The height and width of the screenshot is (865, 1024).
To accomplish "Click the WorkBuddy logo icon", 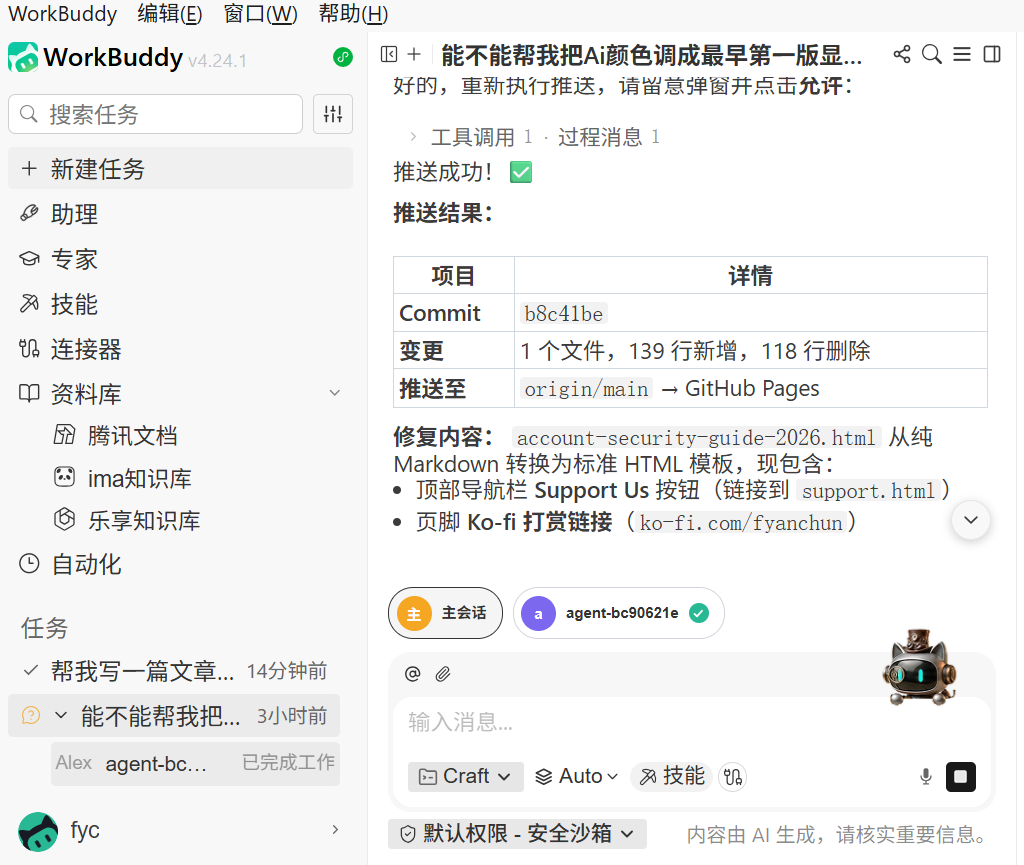I will [x=24, y=57].
